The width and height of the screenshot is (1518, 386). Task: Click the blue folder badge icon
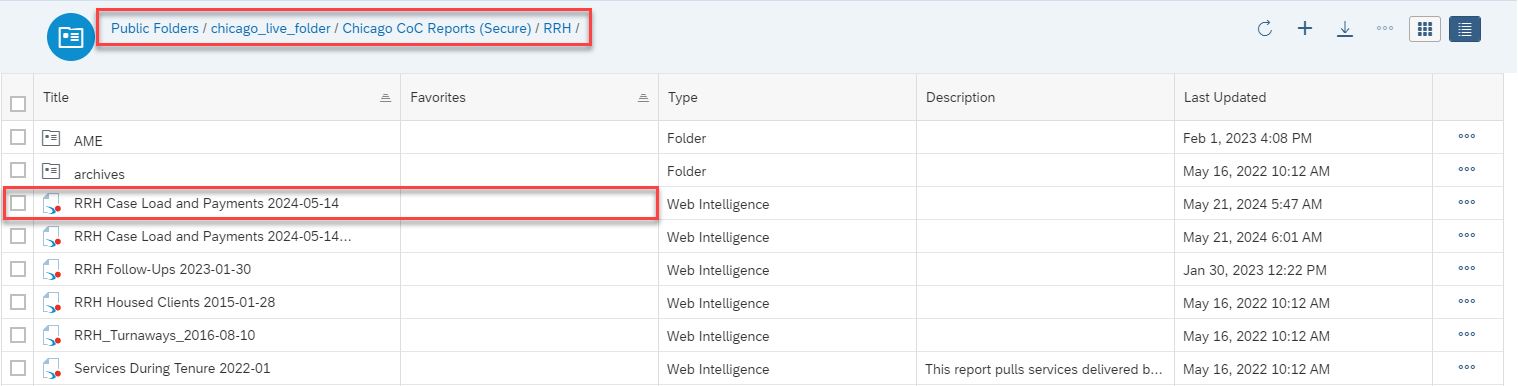tap(70, 37)
